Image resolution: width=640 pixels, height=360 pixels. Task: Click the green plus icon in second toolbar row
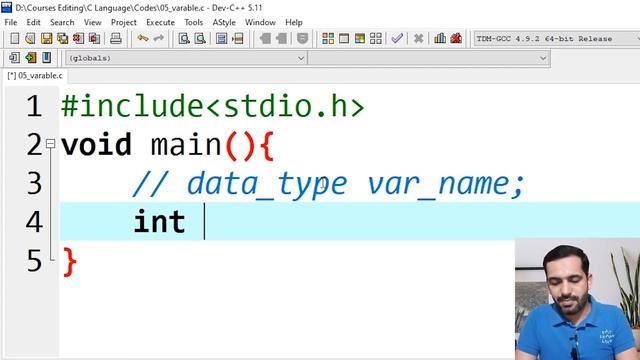click(30, 58)
